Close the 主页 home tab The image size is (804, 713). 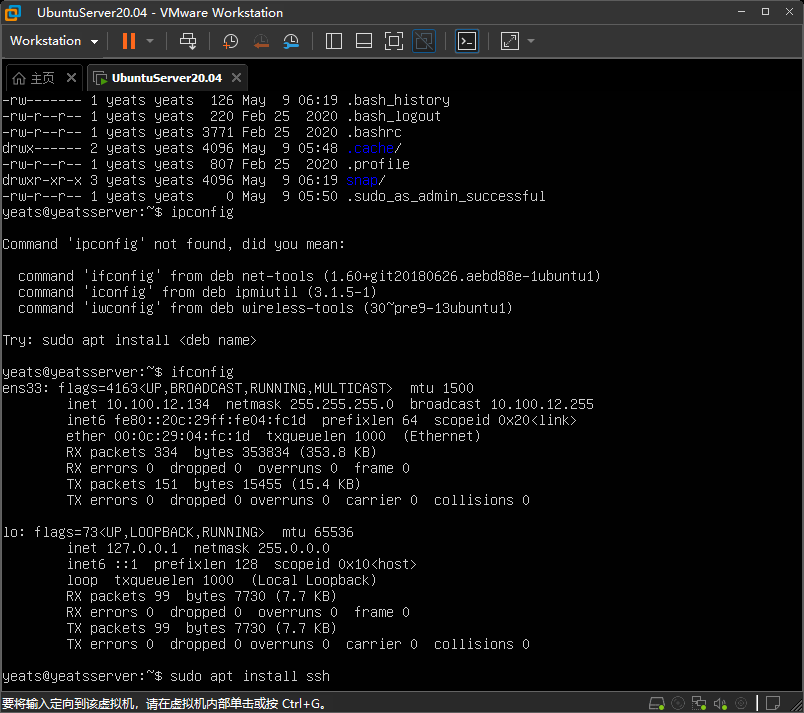(71, 78)
